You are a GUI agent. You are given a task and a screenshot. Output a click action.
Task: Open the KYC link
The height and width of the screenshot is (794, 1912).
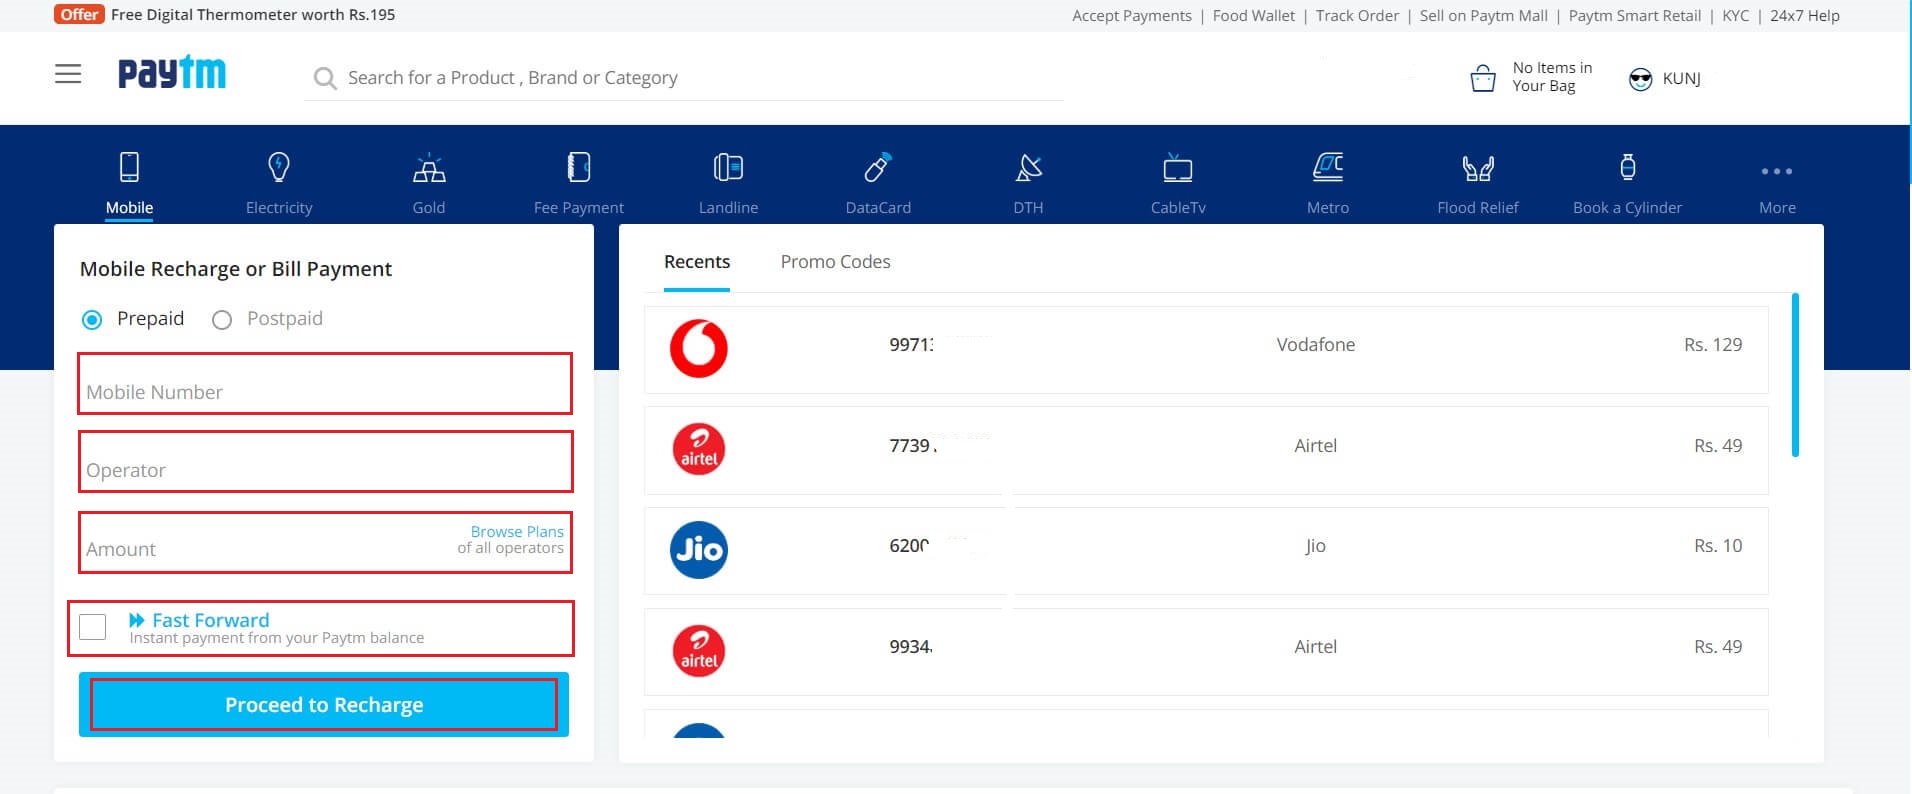click(x=1736, y=16)
